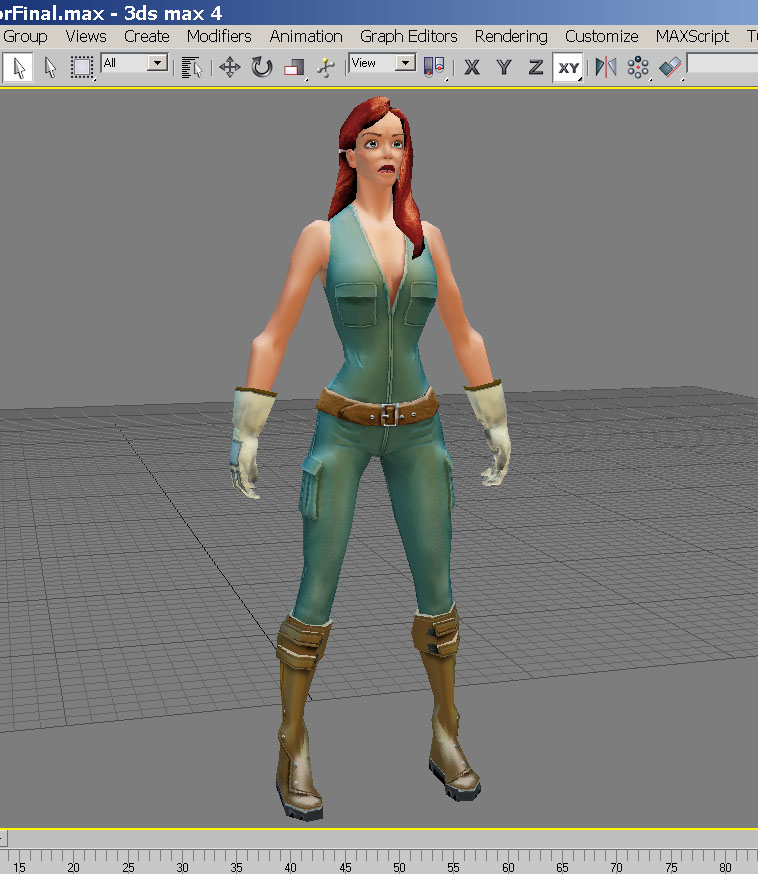Click the Use Pivot Point Center icon

pos(434,67)
